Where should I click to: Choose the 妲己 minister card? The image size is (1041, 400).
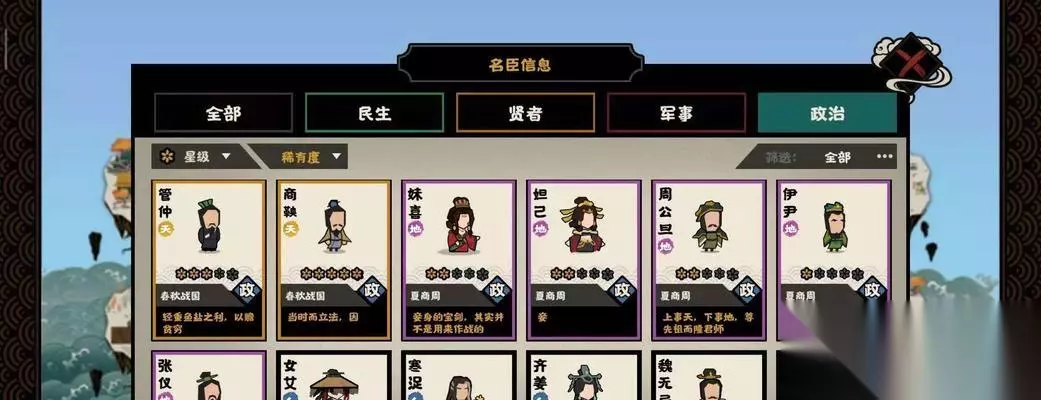(584, 260)
